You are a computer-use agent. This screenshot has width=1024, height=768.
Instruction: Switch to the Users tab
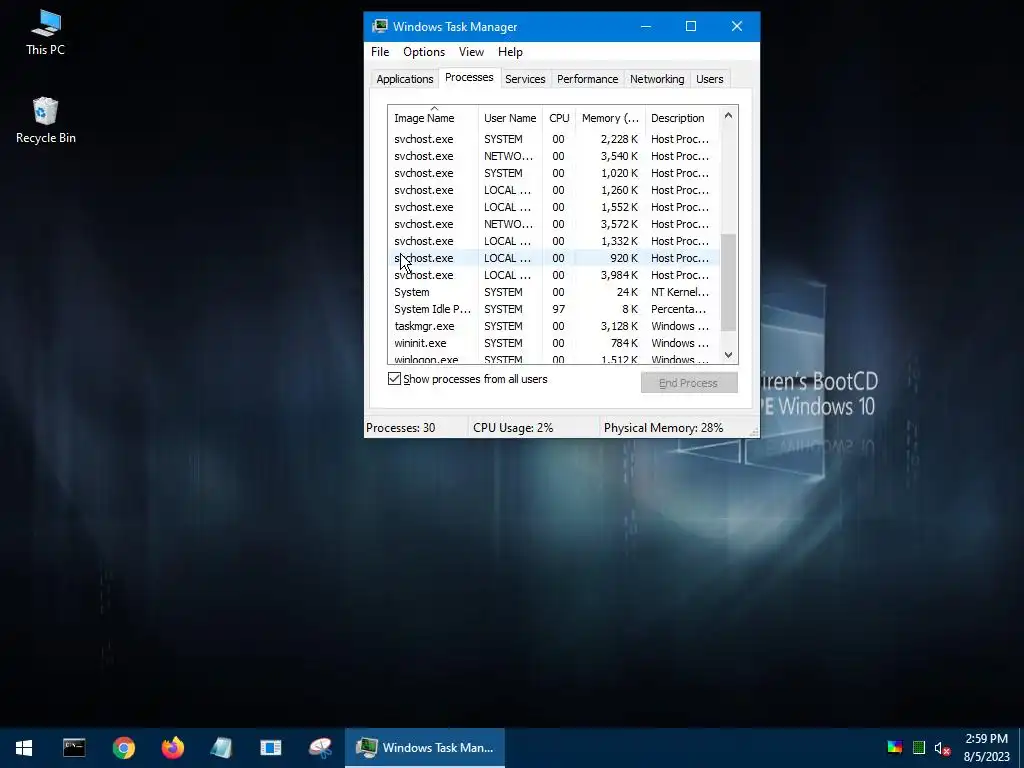709,79
